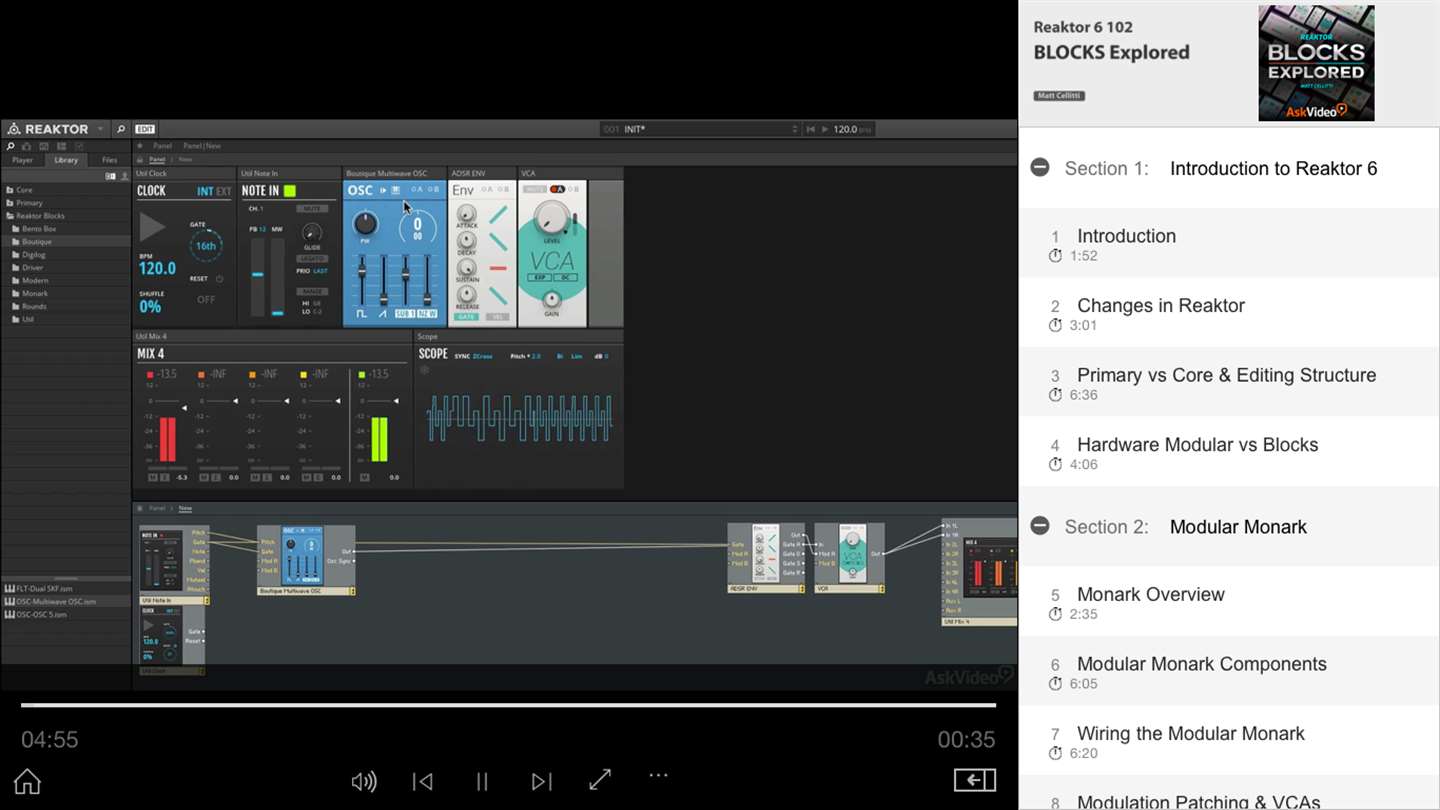1440x810 pixels.
Task: Open lesson Hardware Modular vs Blocks
Action: (1228, 452)
